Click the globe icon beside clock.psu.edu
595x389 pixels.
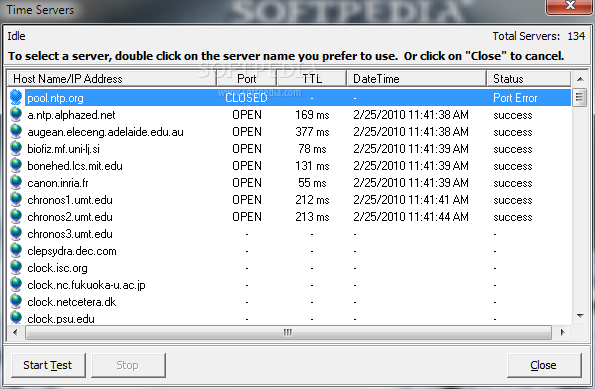(16, 317)
